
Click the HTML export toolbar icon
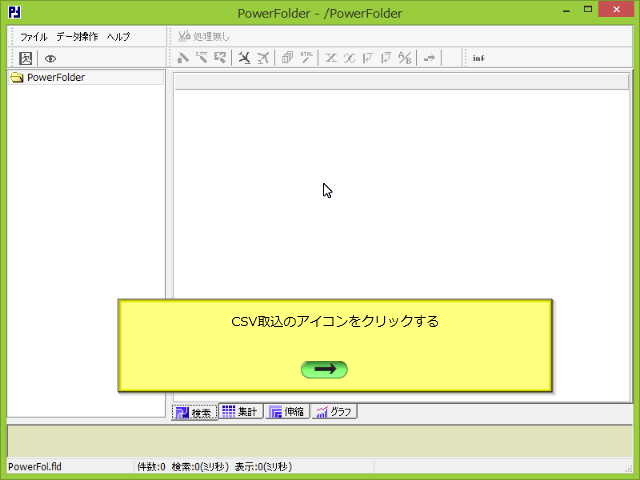point(306,58)
